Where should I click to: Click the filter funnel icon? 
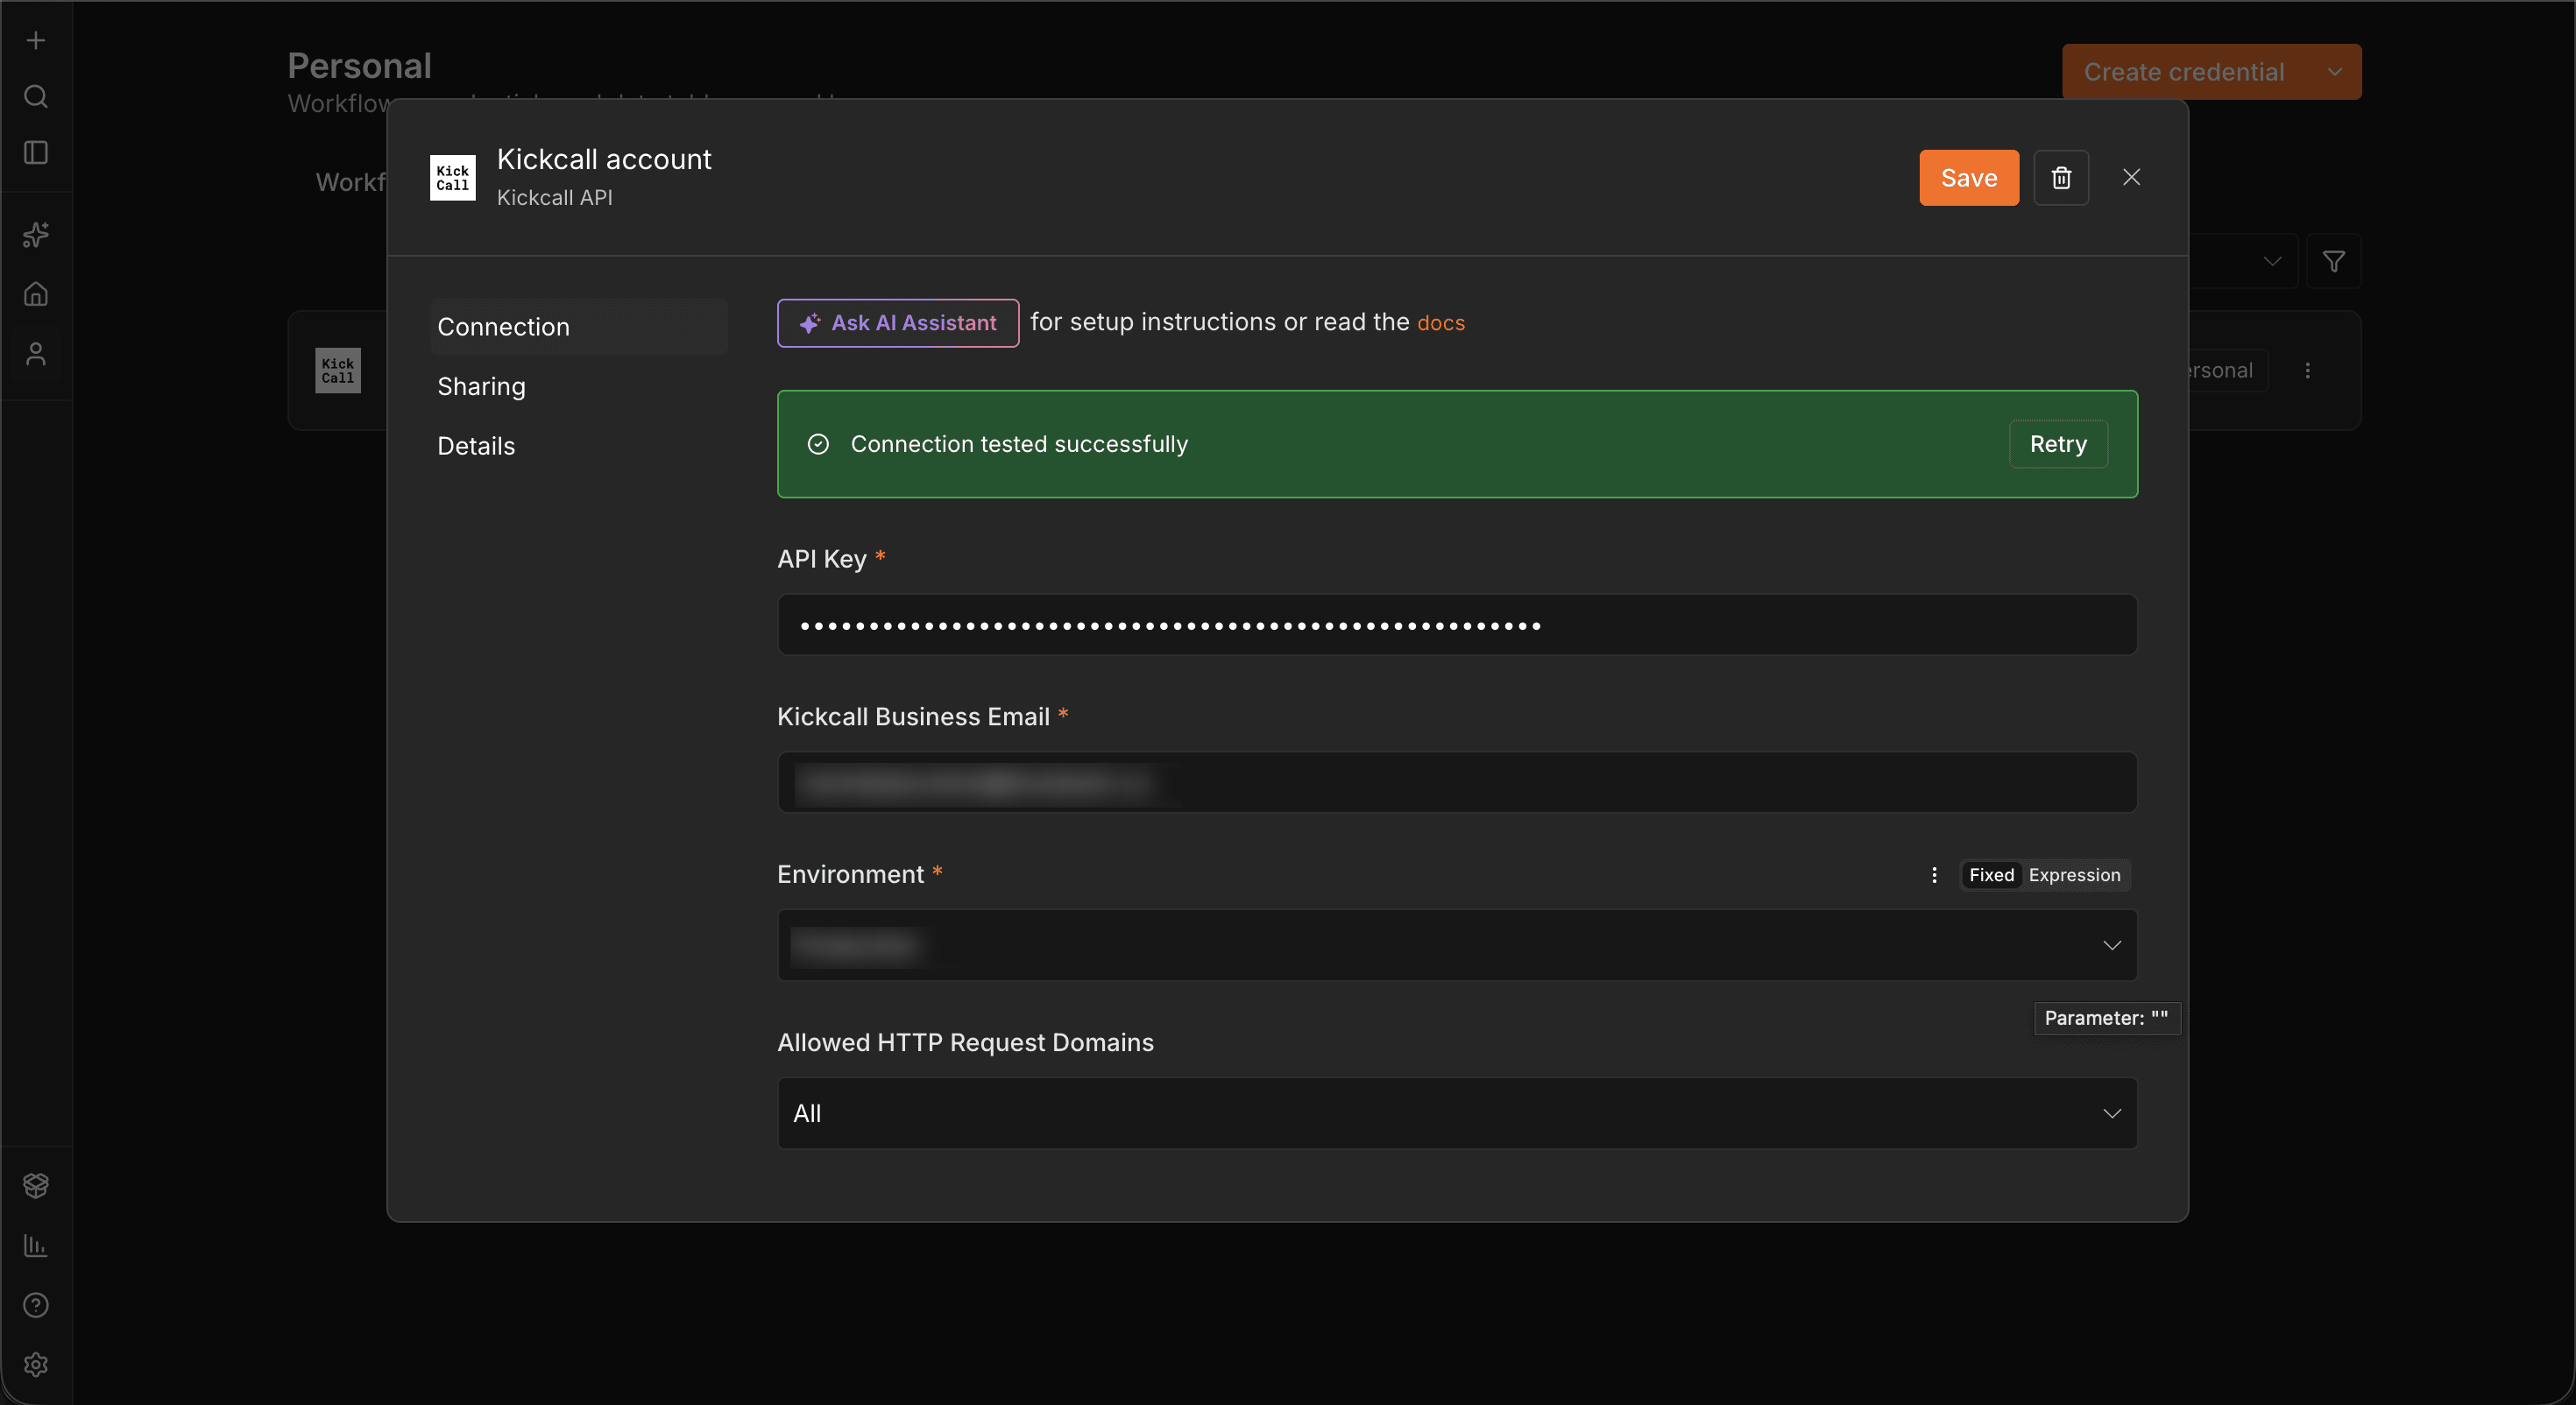click(x=2334, y=261)
